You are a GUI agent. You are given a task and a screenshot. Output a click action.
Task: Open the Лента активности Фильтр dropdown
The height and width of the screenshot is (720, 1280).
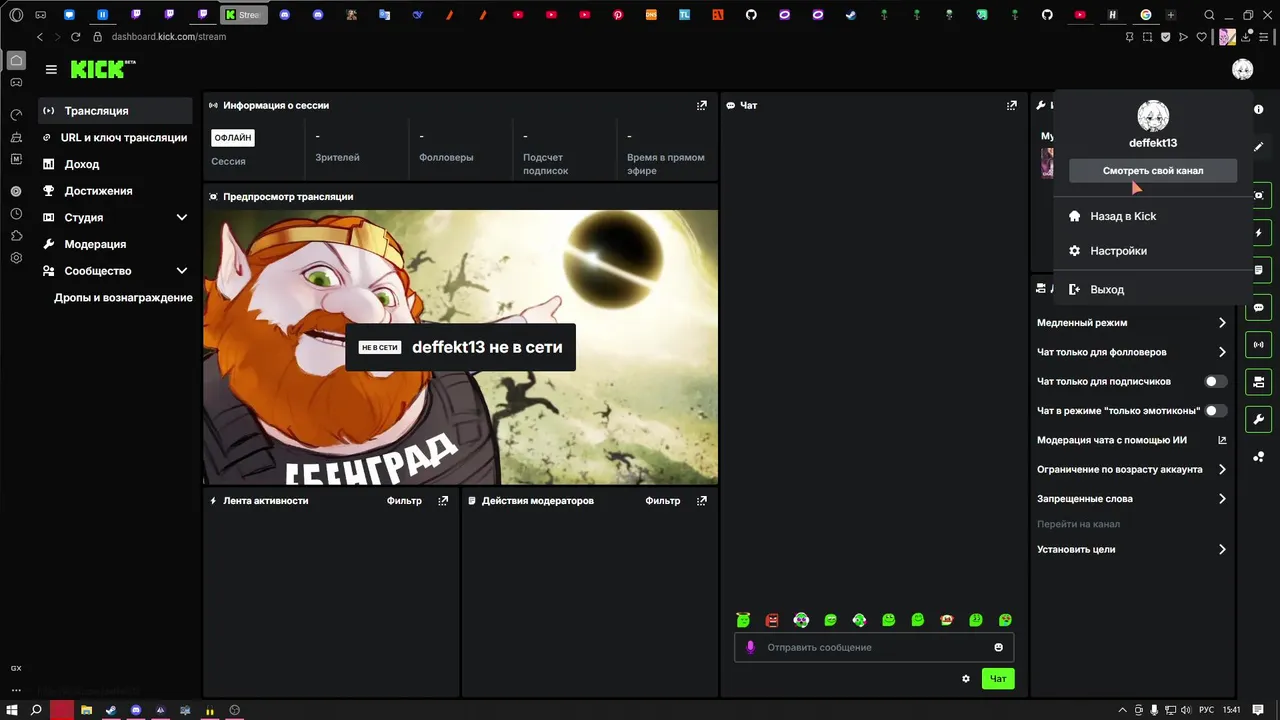pyautogui.click(x=404, y=501)
